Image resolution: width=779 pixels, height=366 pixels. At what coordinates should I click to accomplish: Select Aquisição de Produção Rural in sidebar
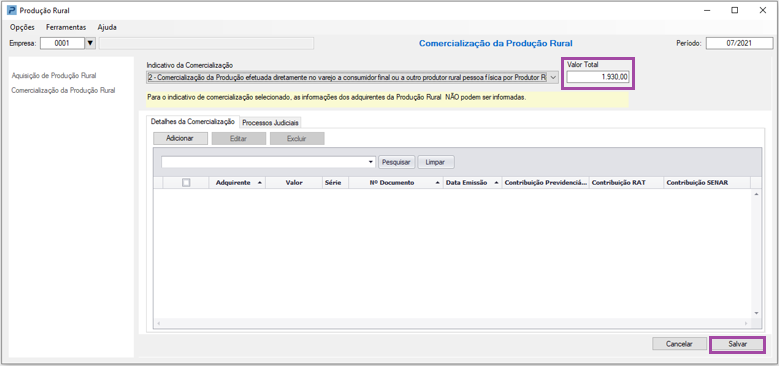pyautogui.click(x=53, y=75)
